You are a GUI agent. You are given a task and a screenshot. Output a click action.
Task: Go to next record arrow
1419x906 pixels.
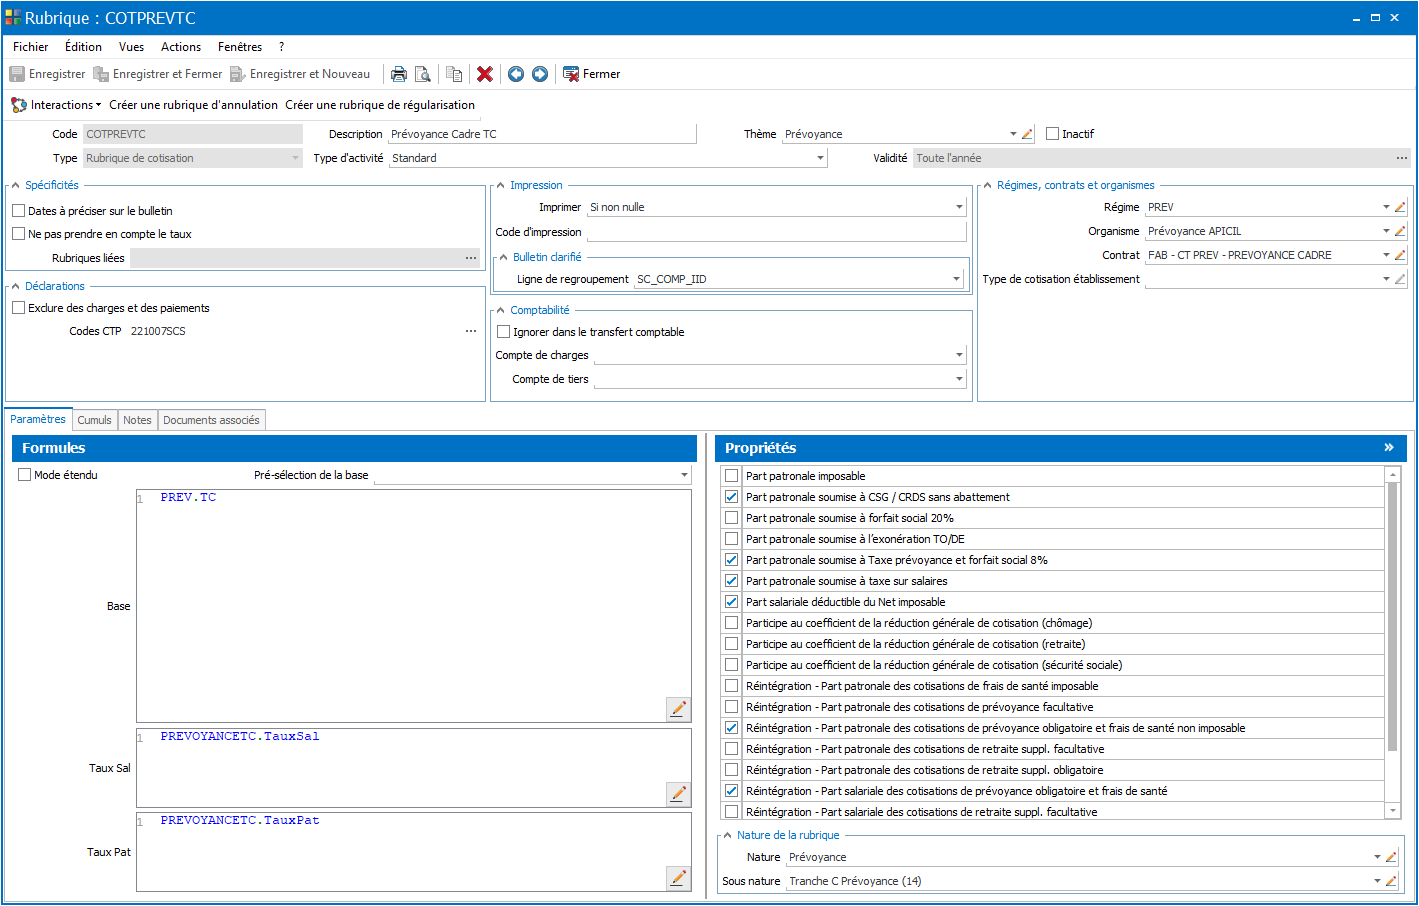[540, 74]
